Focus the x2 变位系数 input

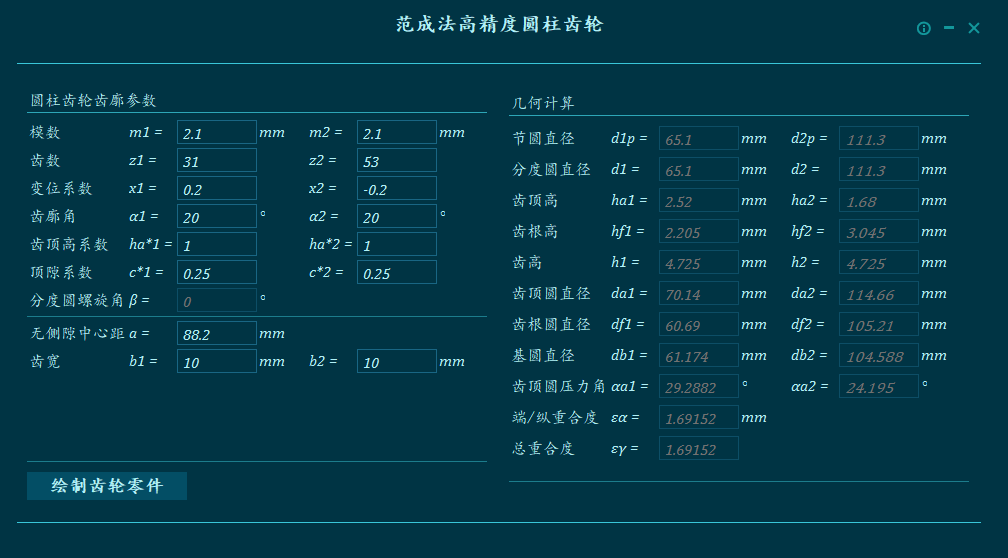[x=397, y=189]
